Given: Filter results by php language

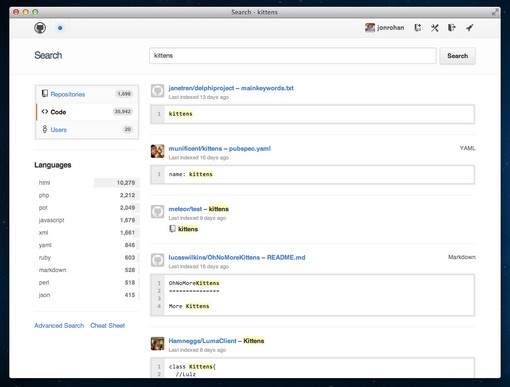Looking at the screenshot, I should (x=87, y=195).
